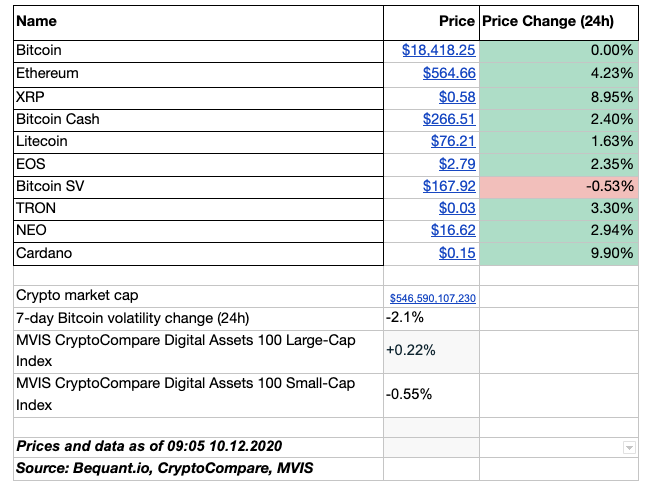
Task: Click the TRON price link $0.03
Action: pos(457,208)
